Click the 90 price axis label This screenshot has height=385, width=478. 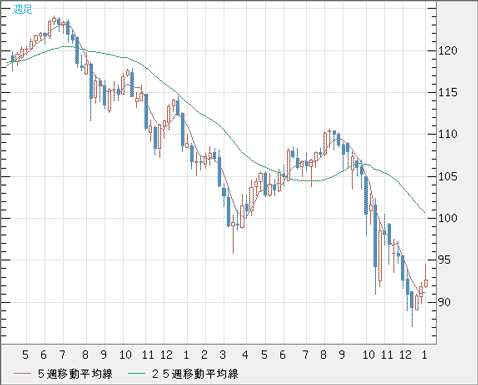[x=444, y=302]
